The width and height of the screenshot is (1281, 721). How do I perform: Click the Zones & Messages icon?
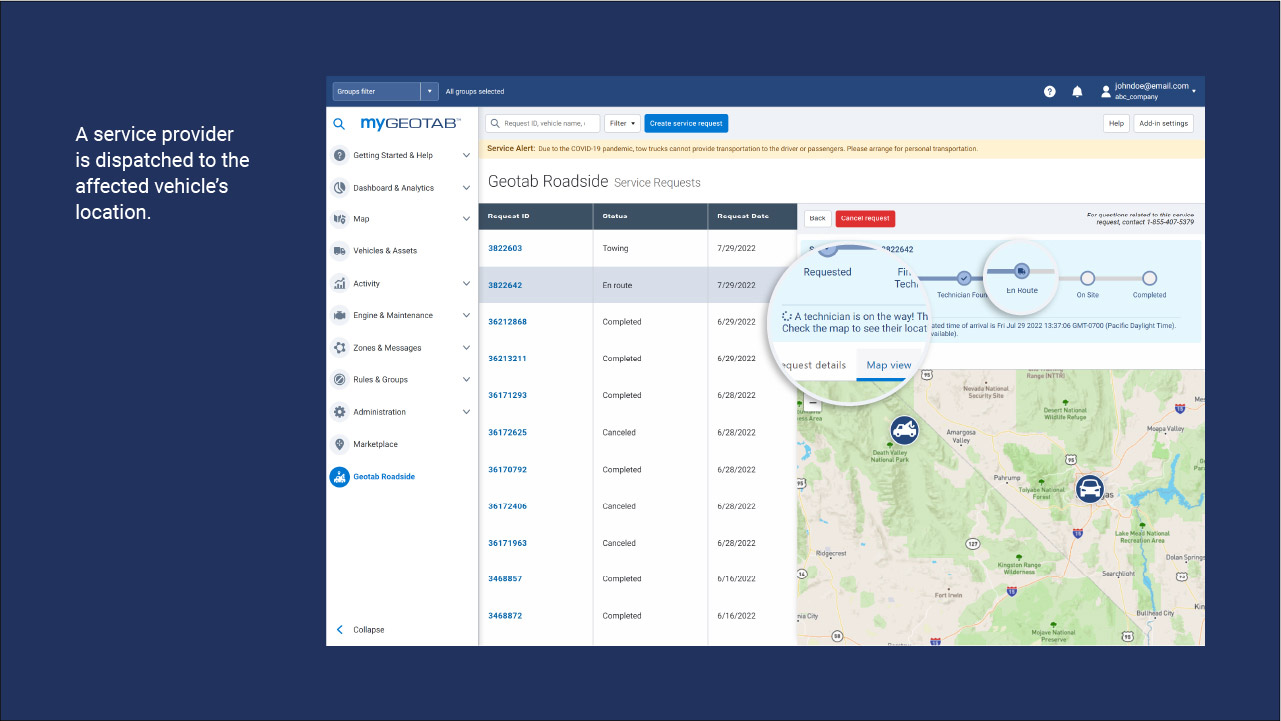[x=339, y=347]
